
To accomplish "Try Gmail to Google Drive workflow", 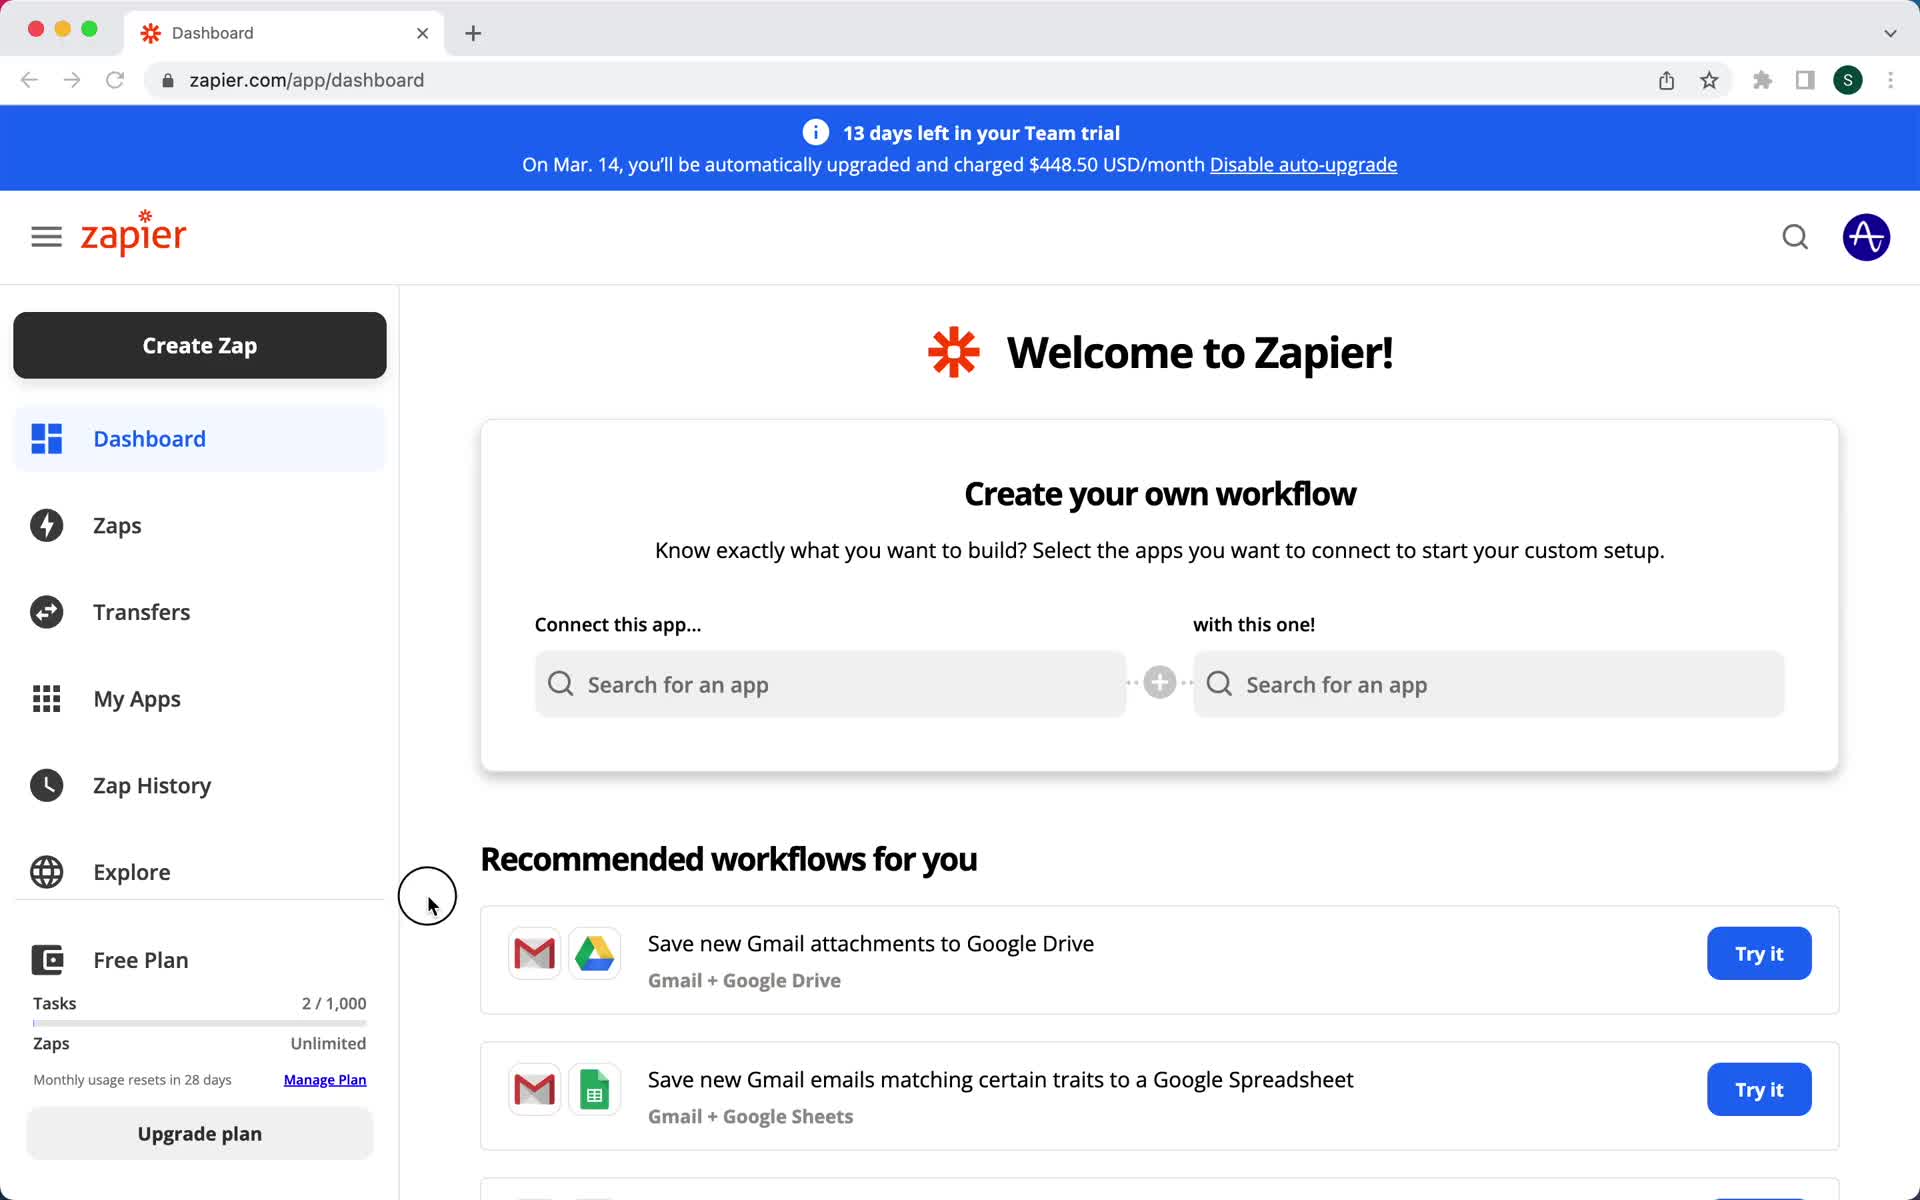I will [x=1758, y=954].
